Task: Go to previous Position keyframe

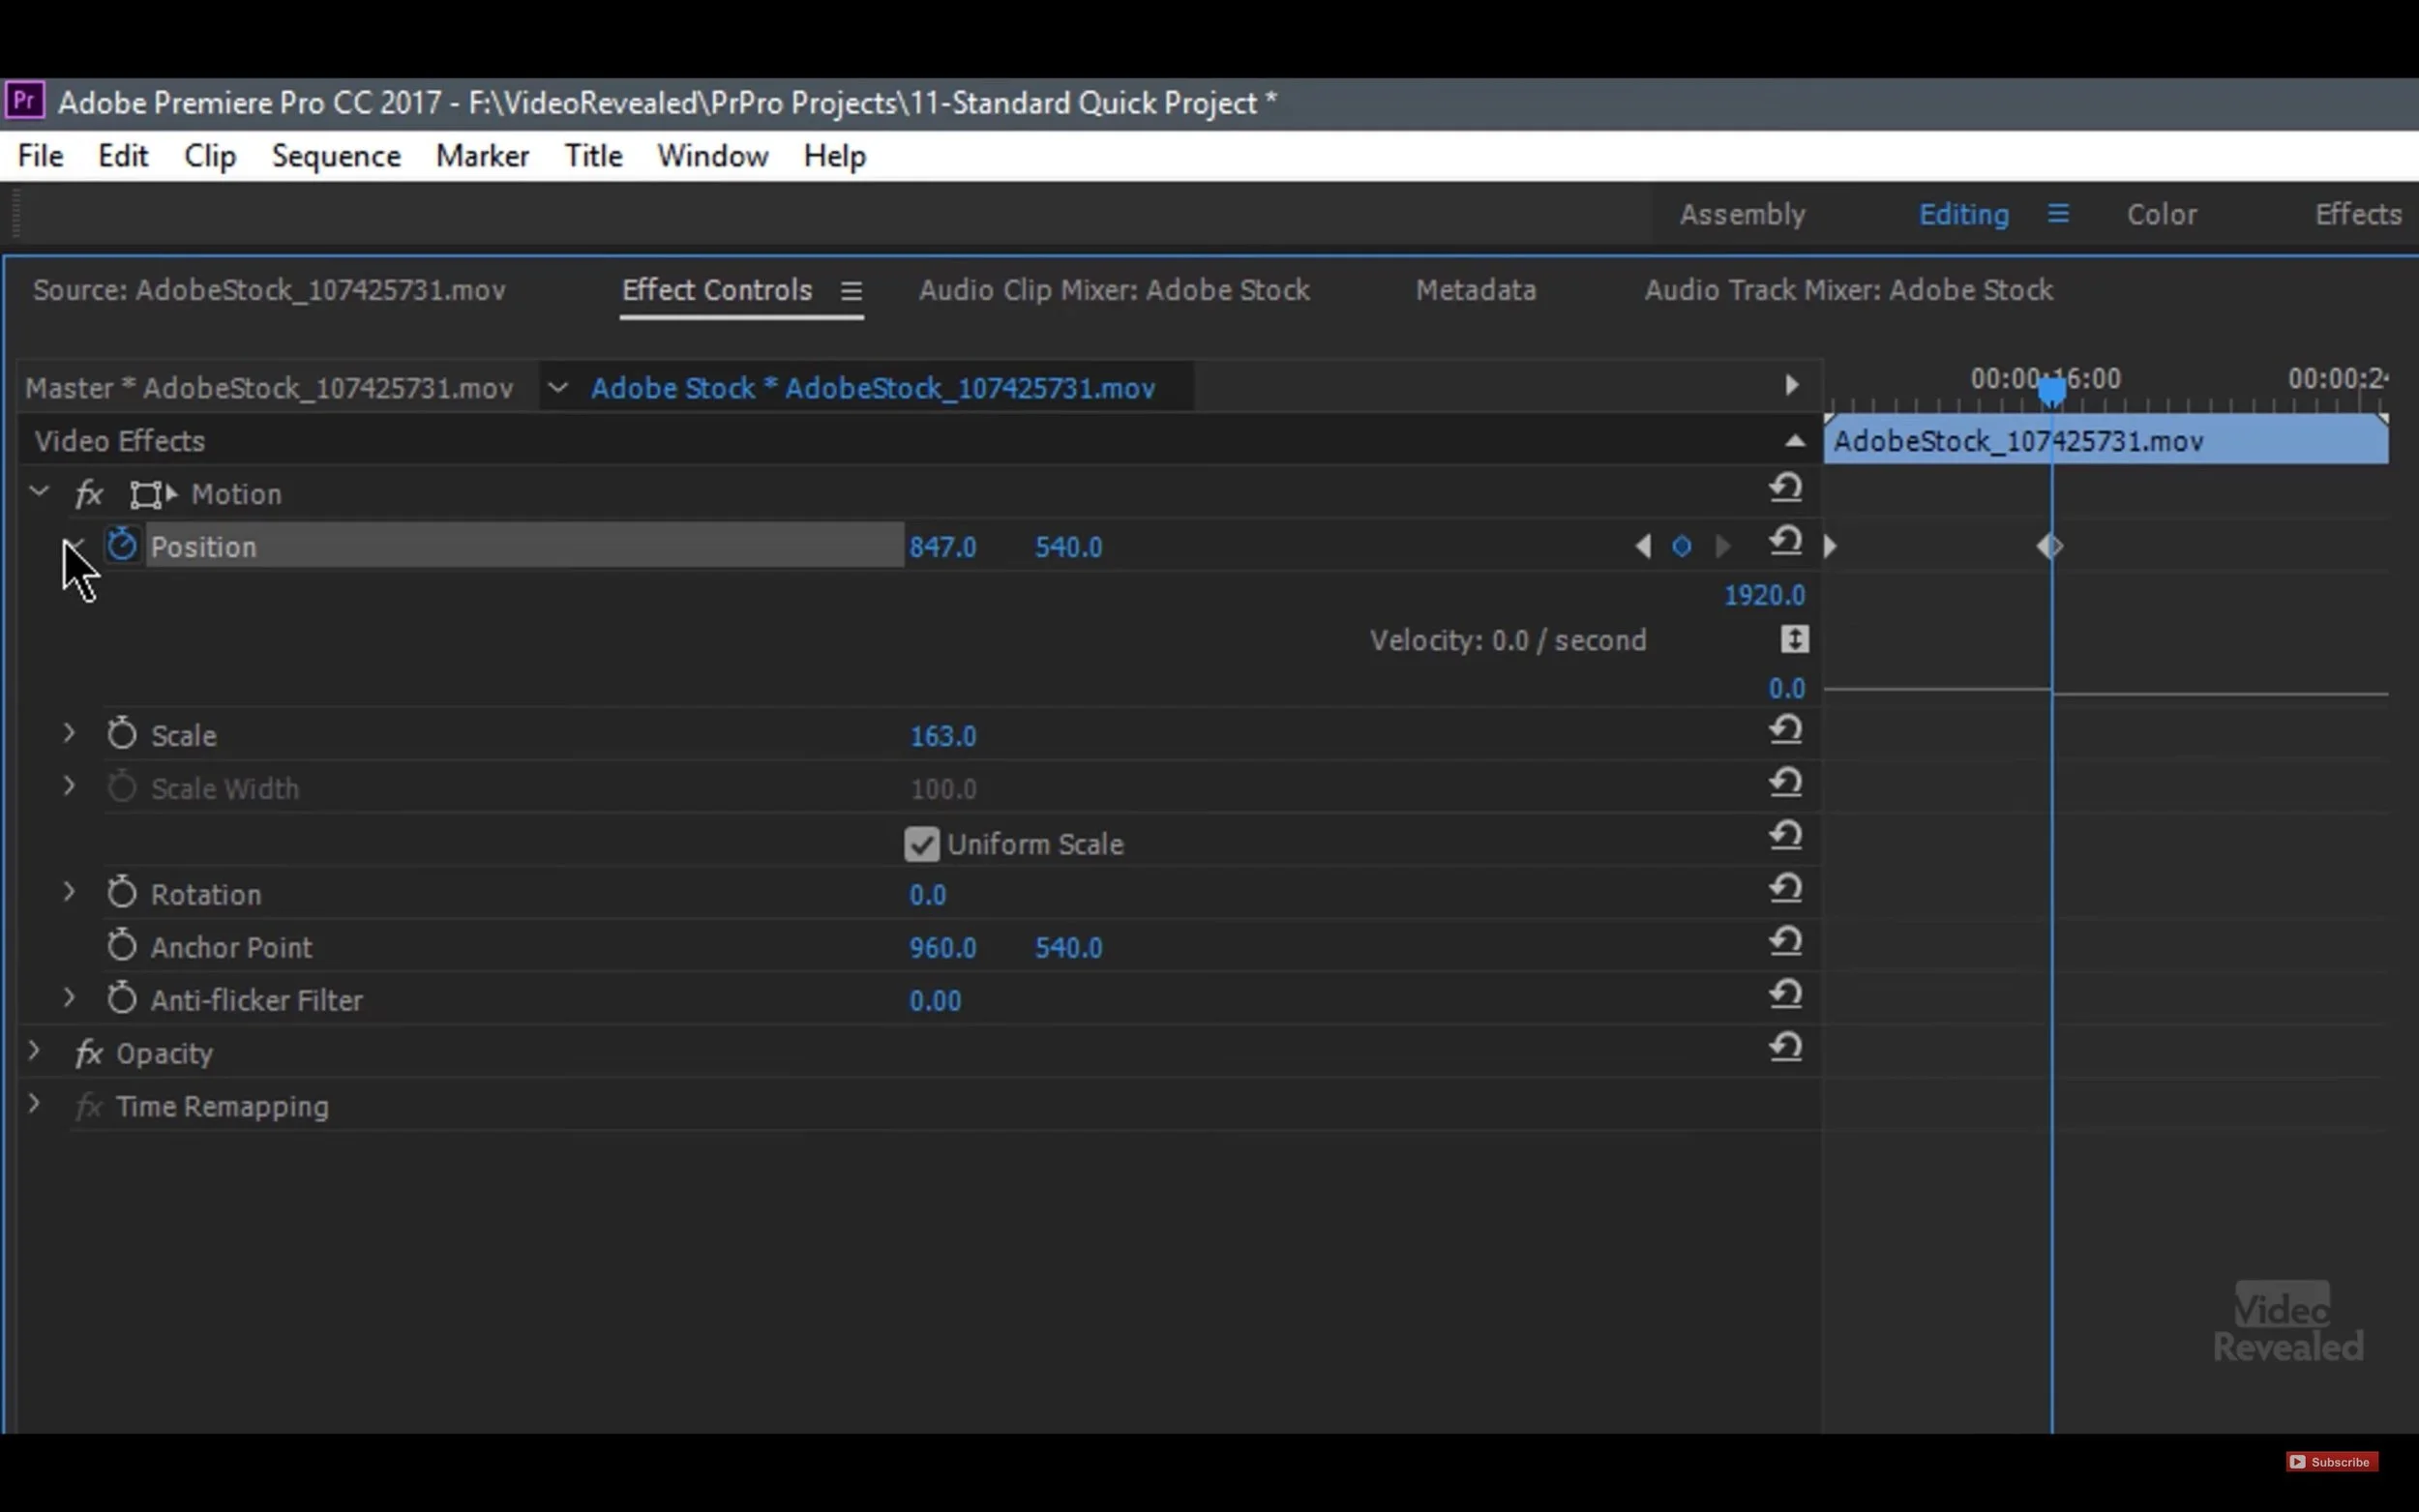Action: click(x=1642, y=547)
